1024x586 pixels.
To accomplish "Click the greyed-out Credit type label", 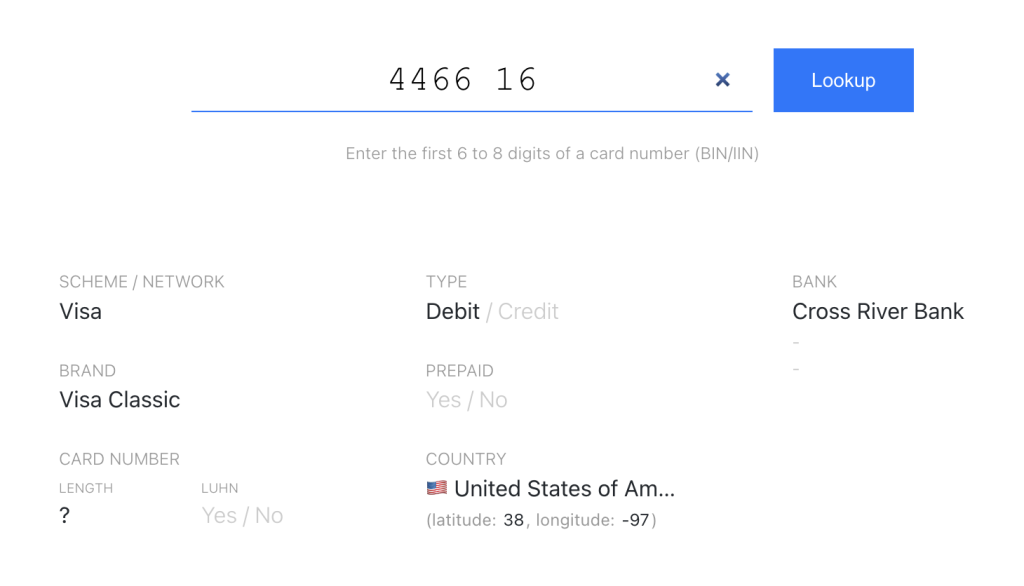I will click(528, 311).
